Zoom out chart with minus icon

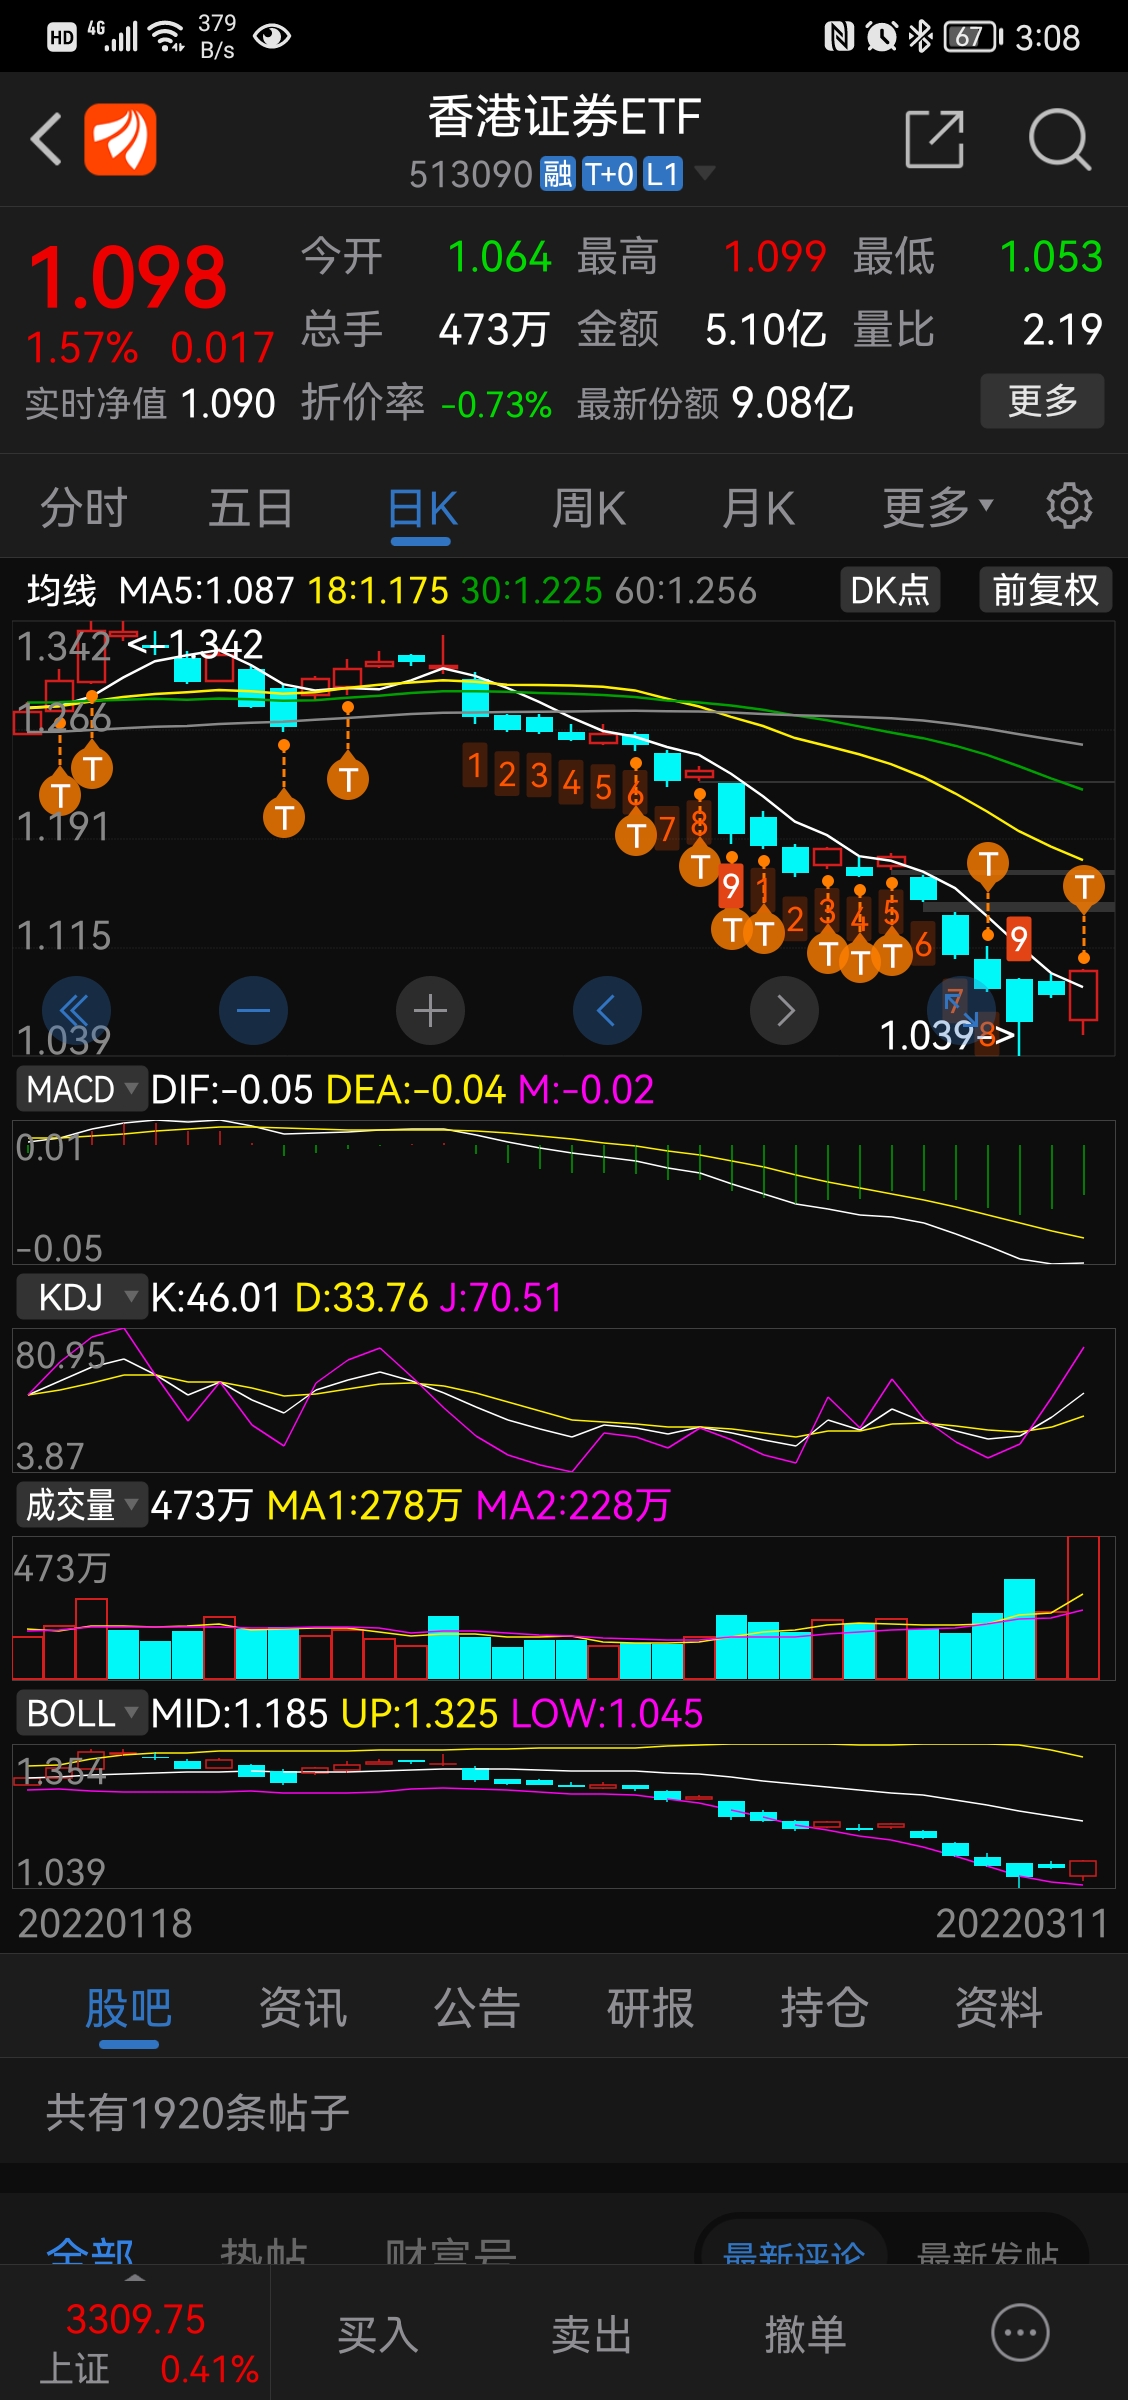click(x=253, y=1011)
